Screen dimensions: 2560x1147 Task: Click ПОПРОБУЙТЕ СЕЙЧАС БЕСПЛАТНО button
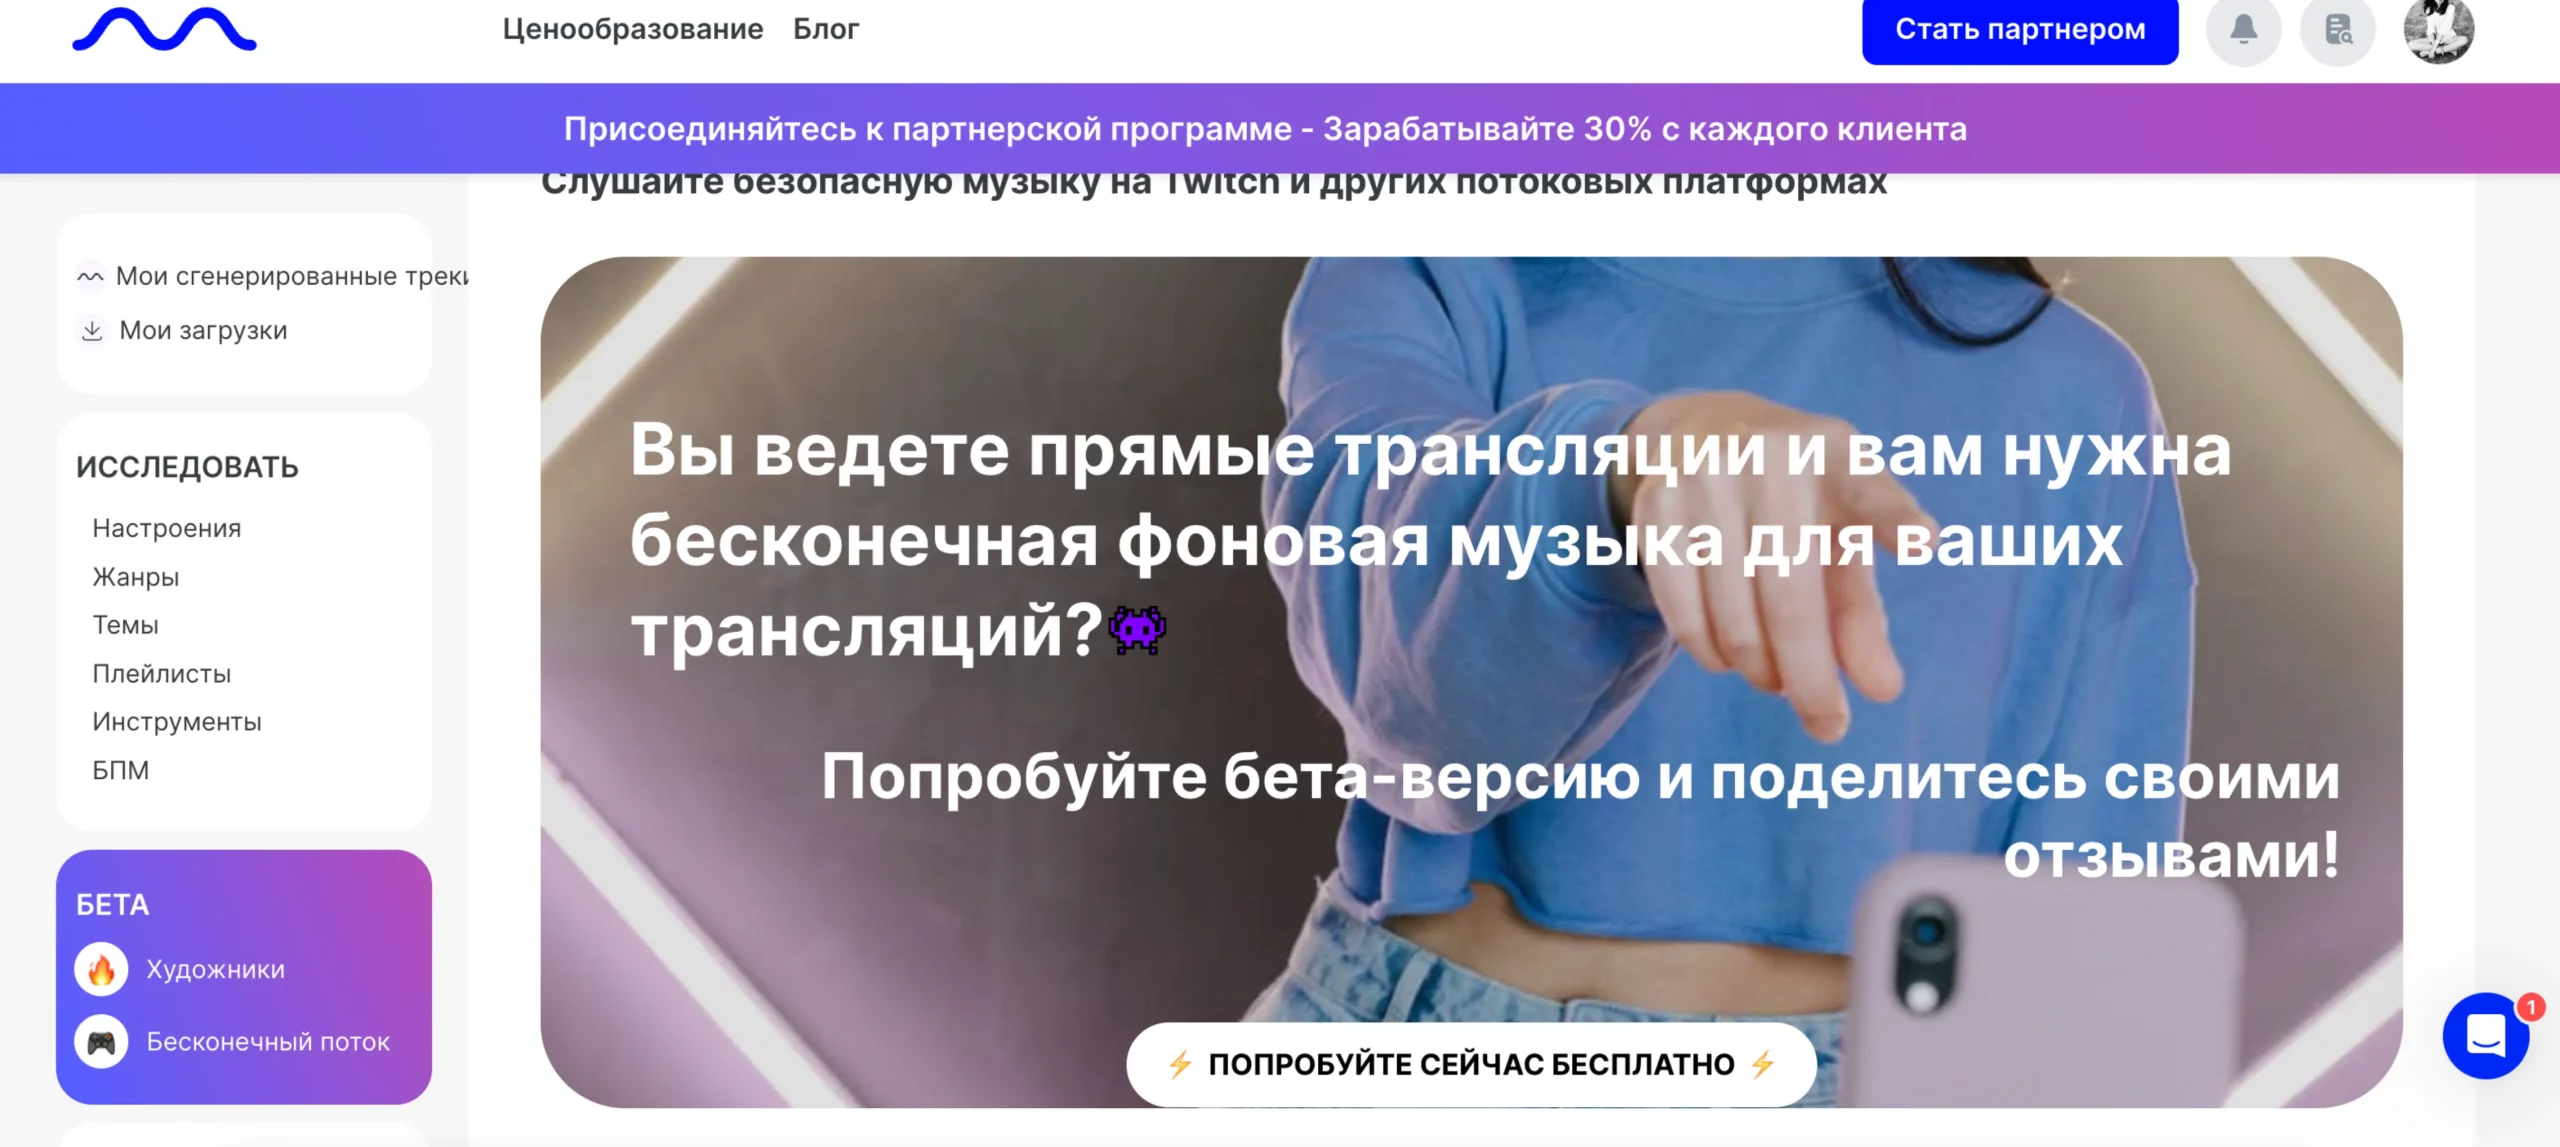(x=1471, y=1064)
